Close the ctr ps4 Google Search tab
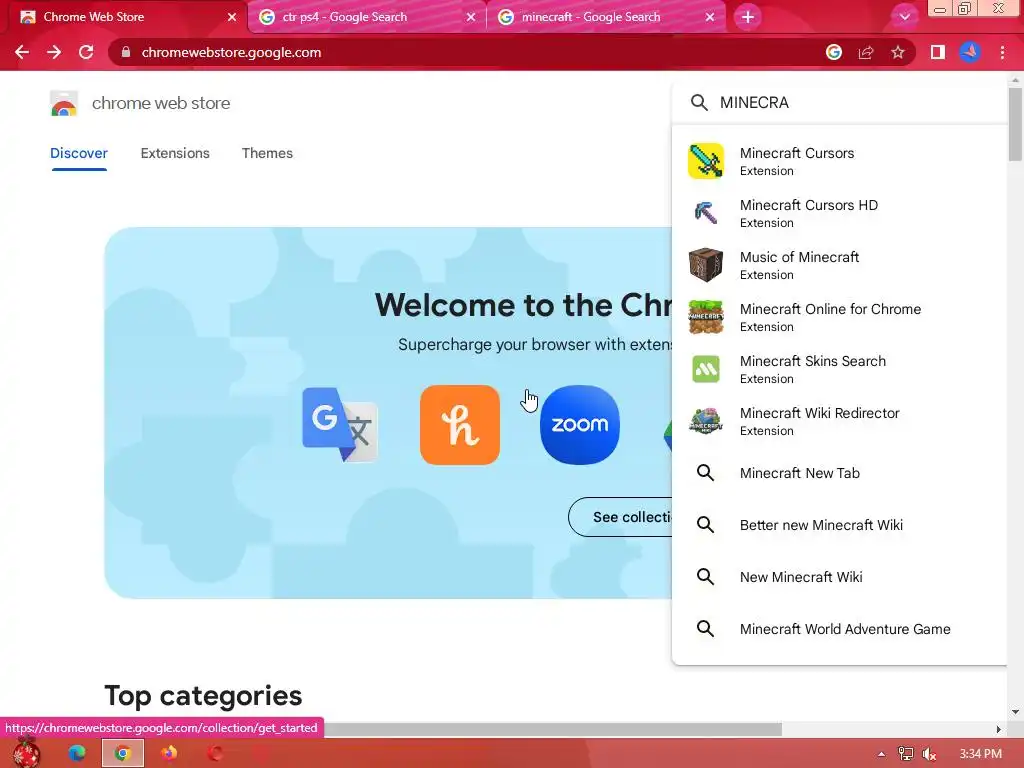 pyautogui.click(x=471, y=17)
